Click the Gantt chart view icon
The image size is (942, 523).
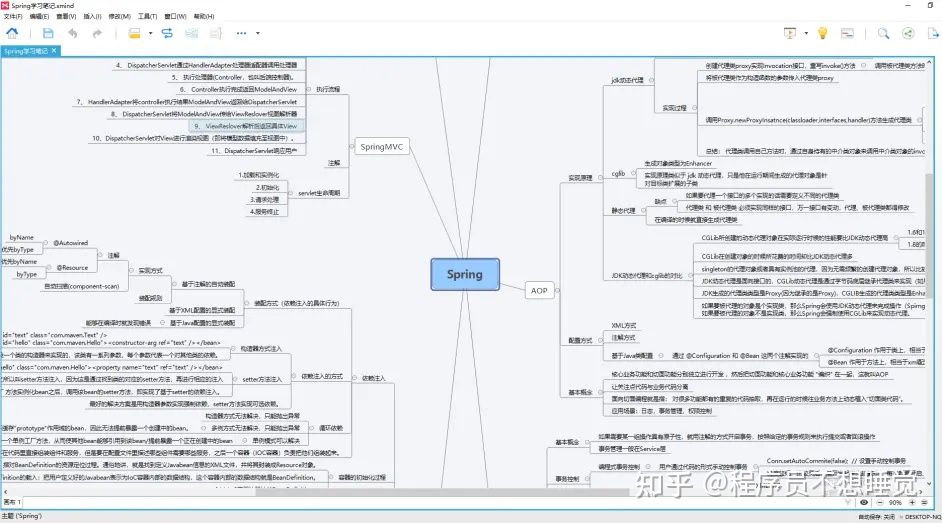847,33
